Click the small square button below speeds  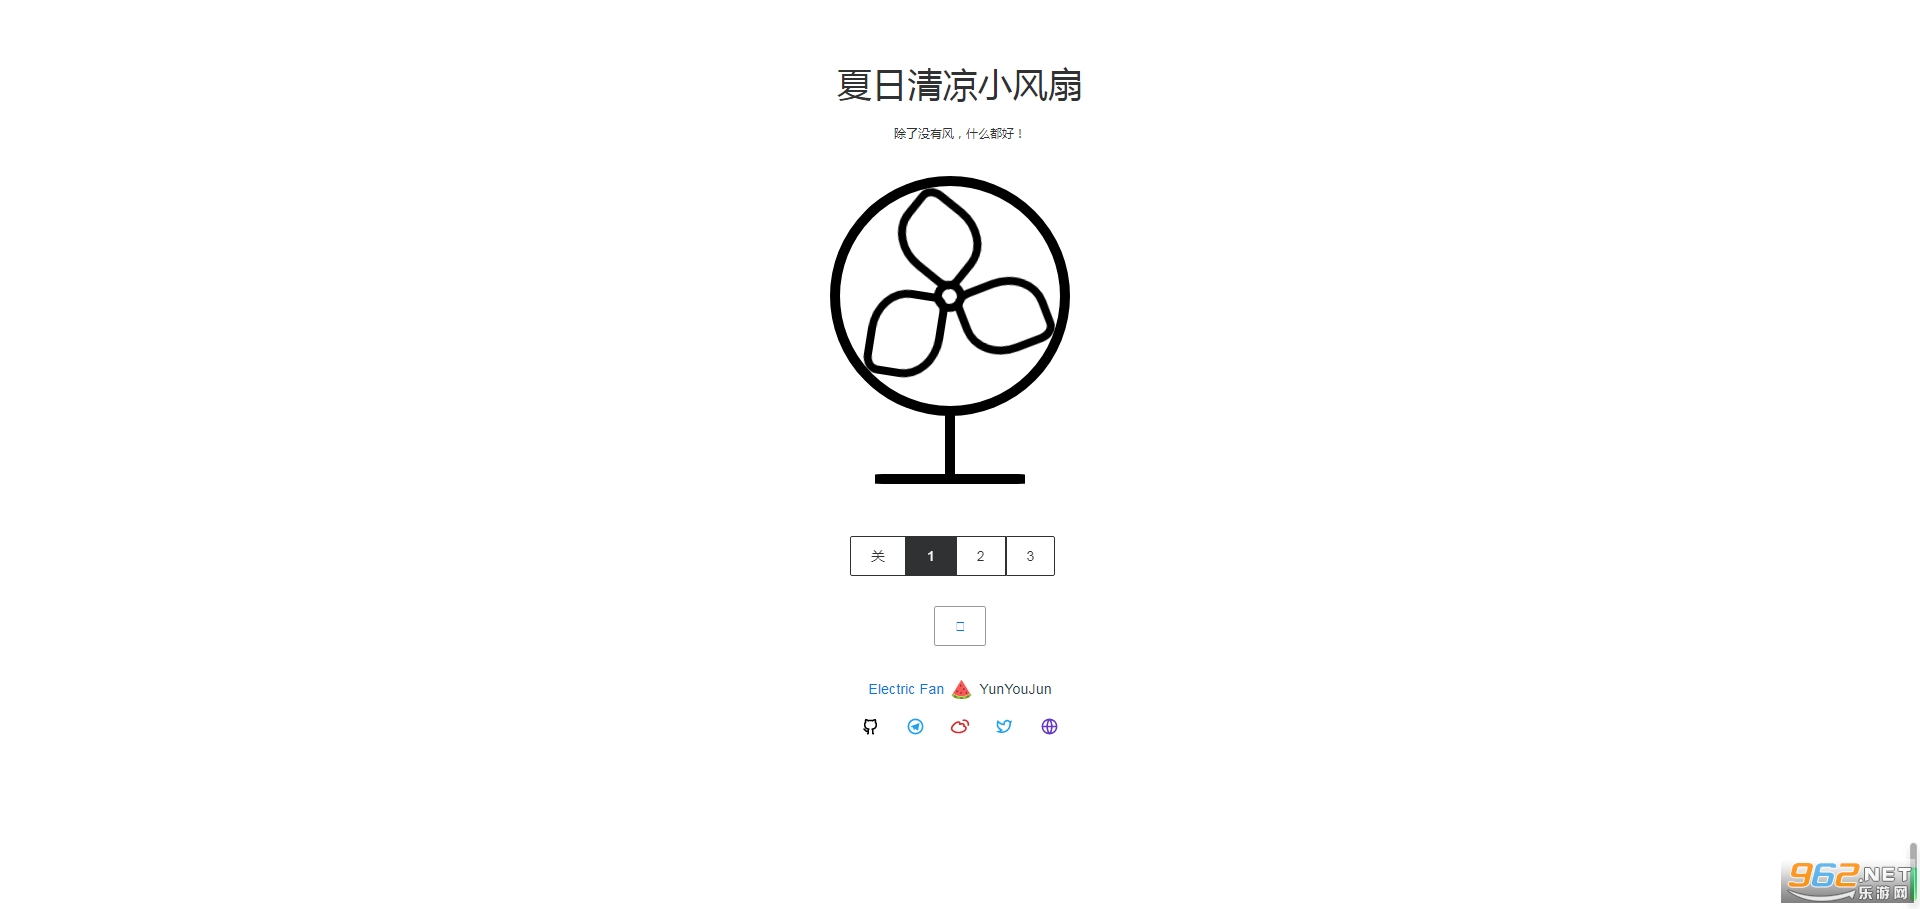[960, 626]
